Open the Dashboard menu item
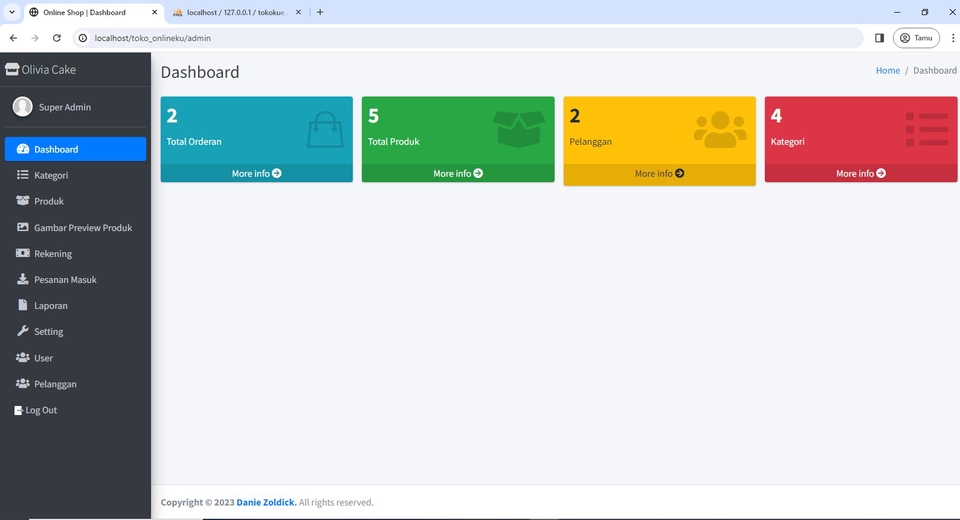The image size is (960, 520). [x=75, y=149]
